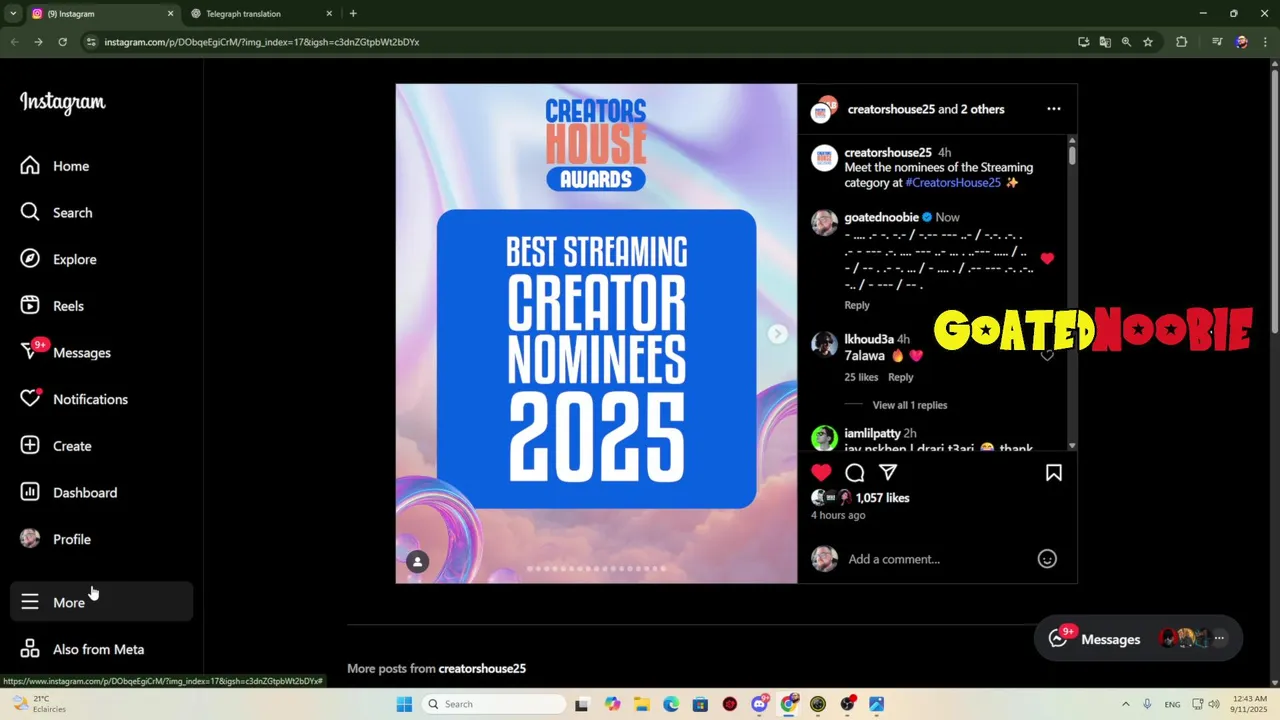The image size is (1280, 720).
Task: Reload the page
Action: click(x=62, y=42)
